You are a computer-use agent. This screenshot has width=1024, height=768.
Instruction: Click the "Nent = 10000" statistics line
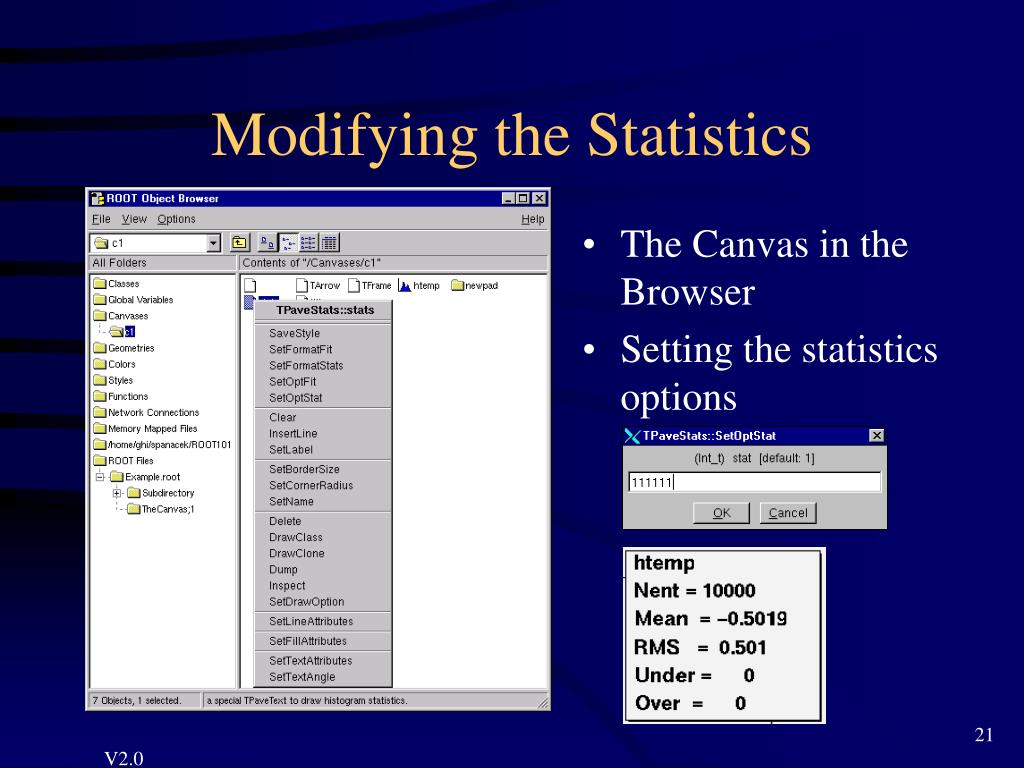(x=695, y=590)
